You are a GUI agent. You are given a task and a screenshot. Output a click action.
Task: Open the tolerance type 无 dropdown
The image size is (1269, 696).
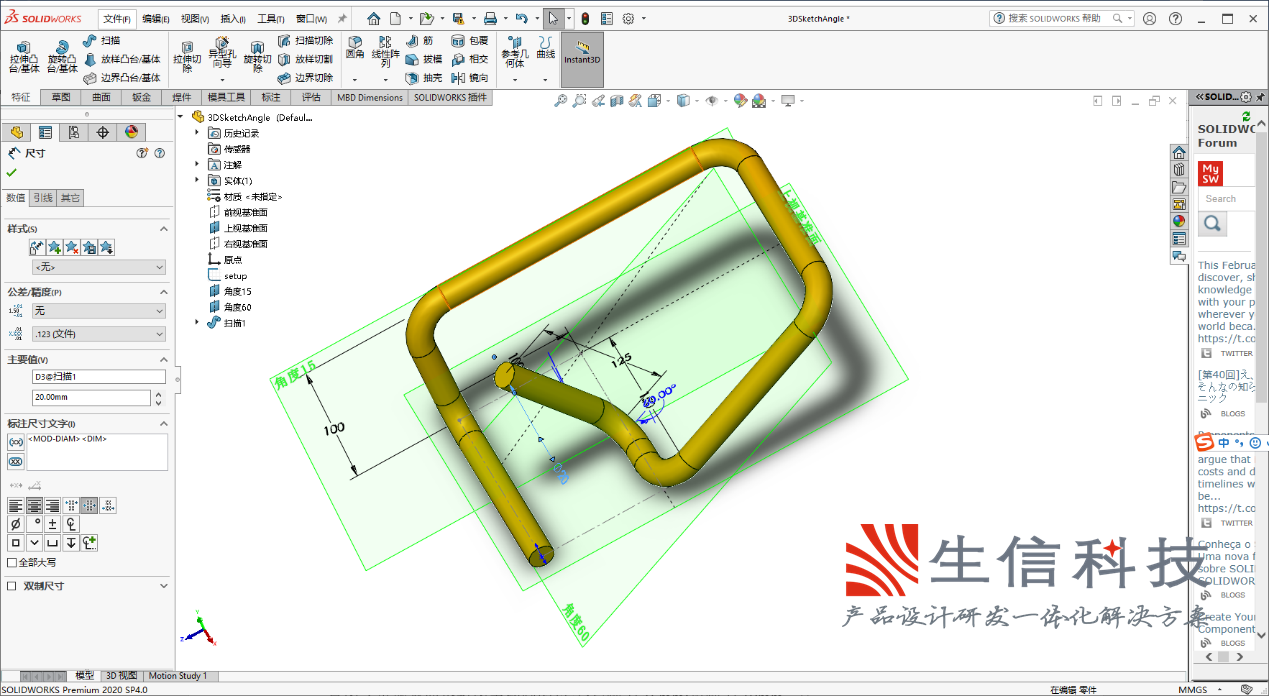coord(99,311)
